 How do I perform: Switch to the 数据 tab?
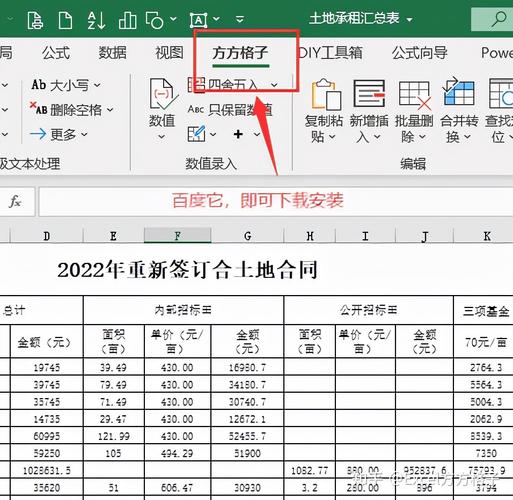pos(113,53)
